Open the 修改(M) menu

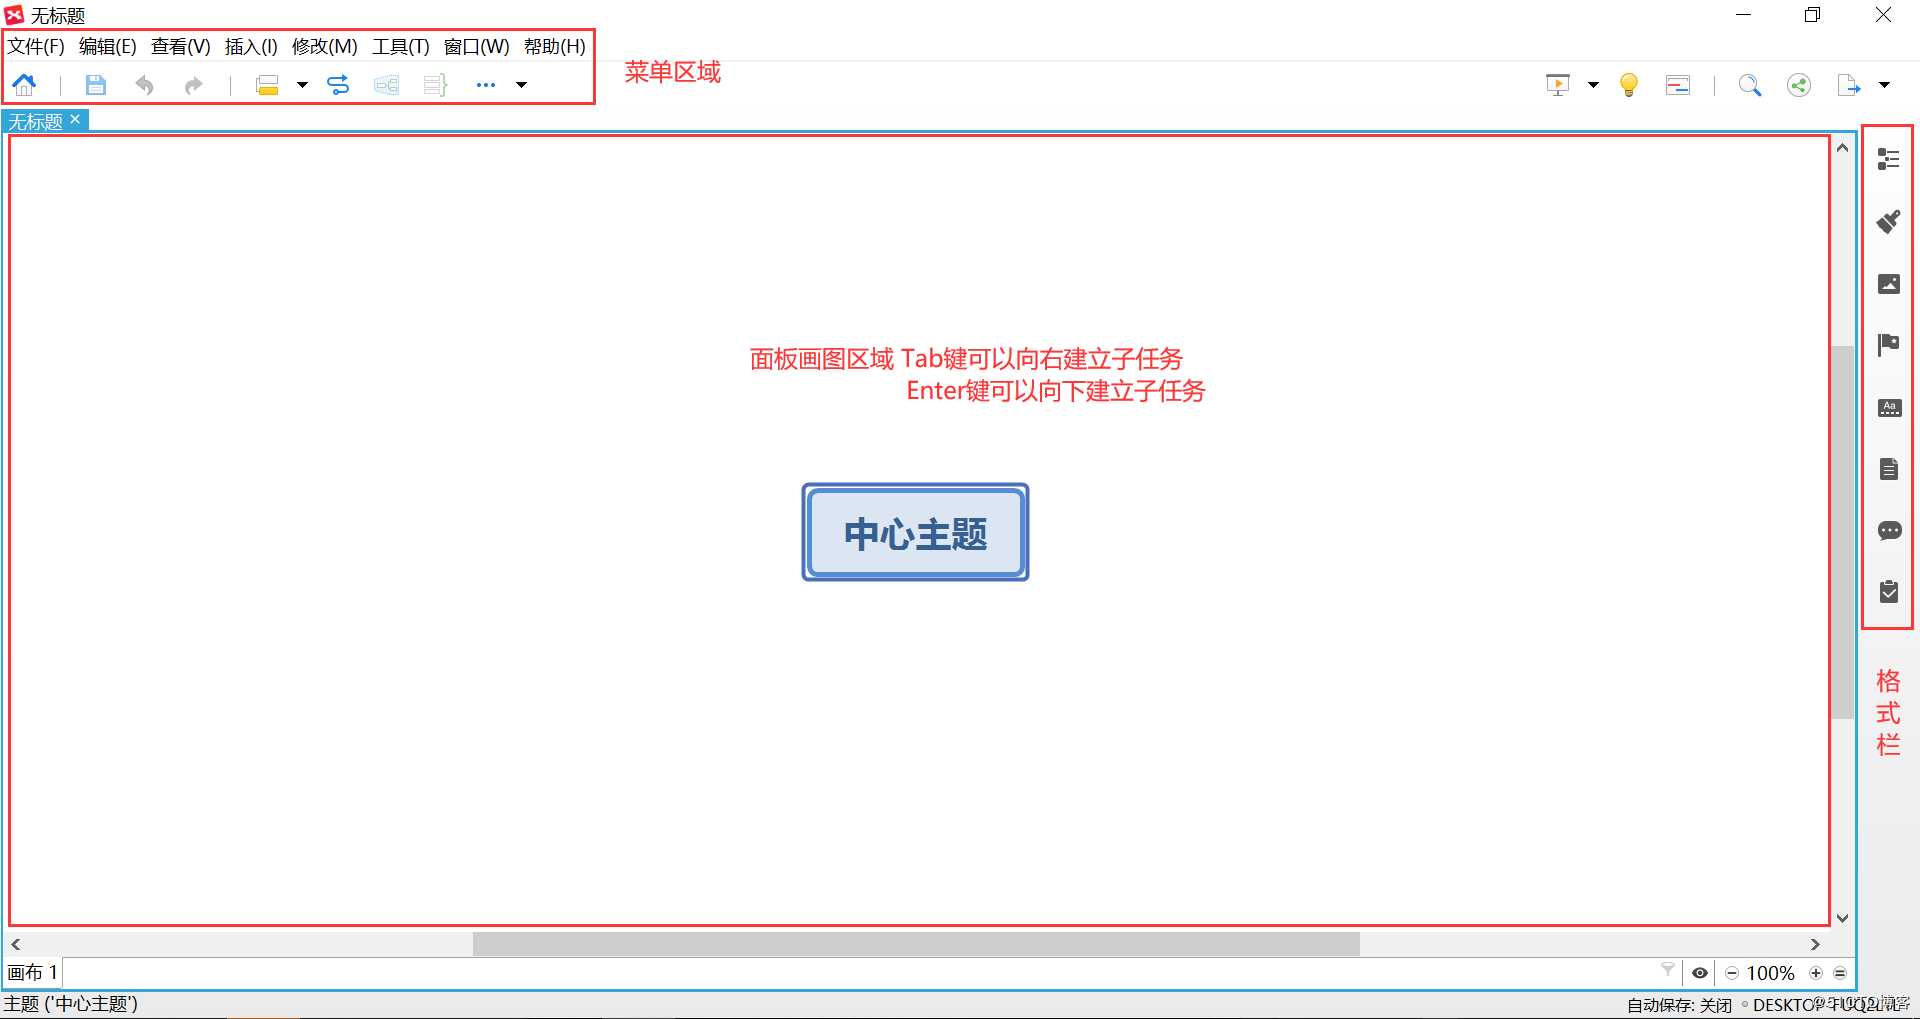coord(324,46)
